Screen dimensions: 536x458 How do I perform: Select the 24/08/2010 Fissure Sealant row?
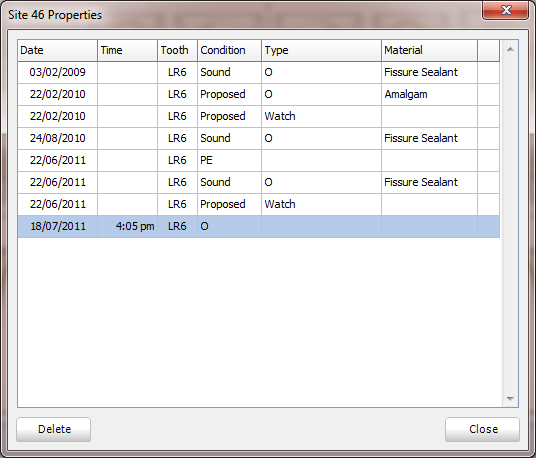(258, 138)
